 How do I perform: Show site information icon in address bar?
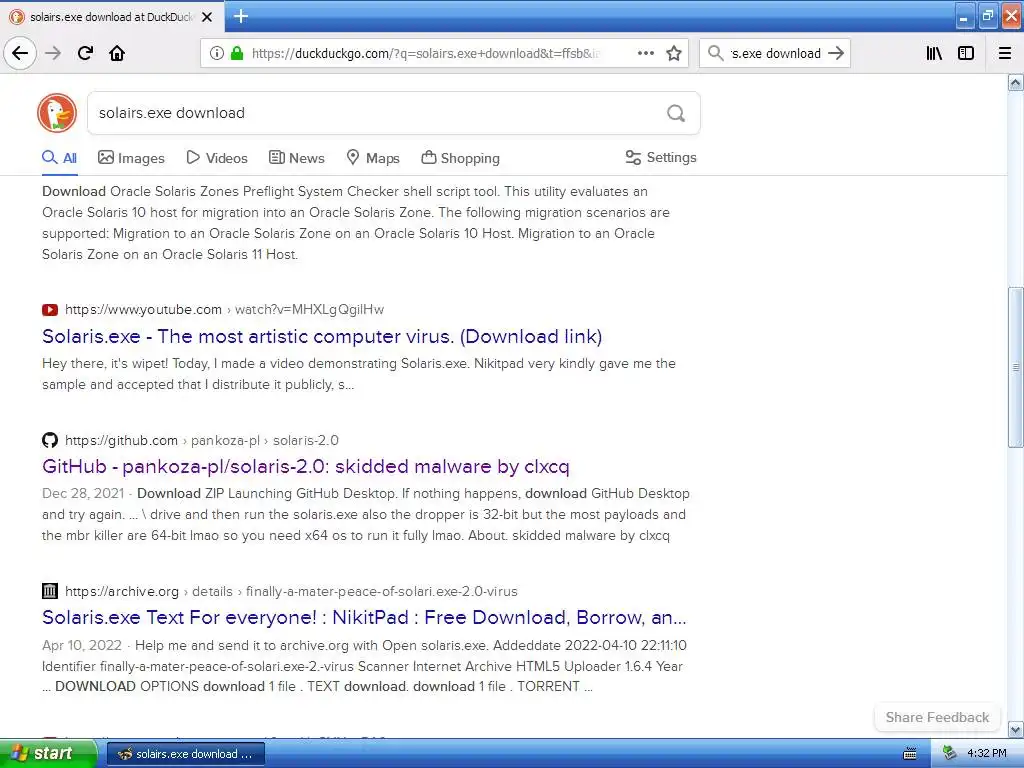click(x=217, y=53)
